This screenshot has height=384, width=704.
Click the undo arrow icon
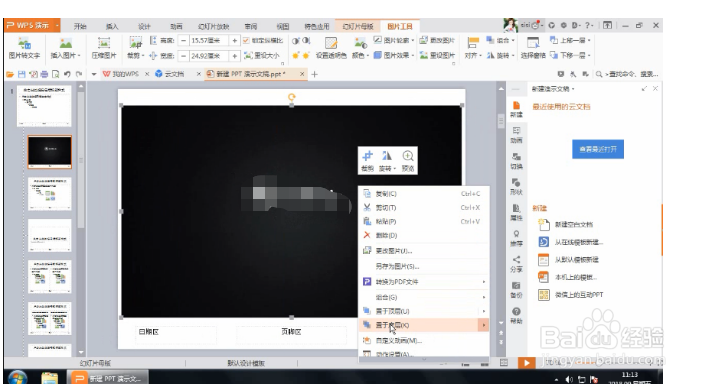[x=67, y=74]
